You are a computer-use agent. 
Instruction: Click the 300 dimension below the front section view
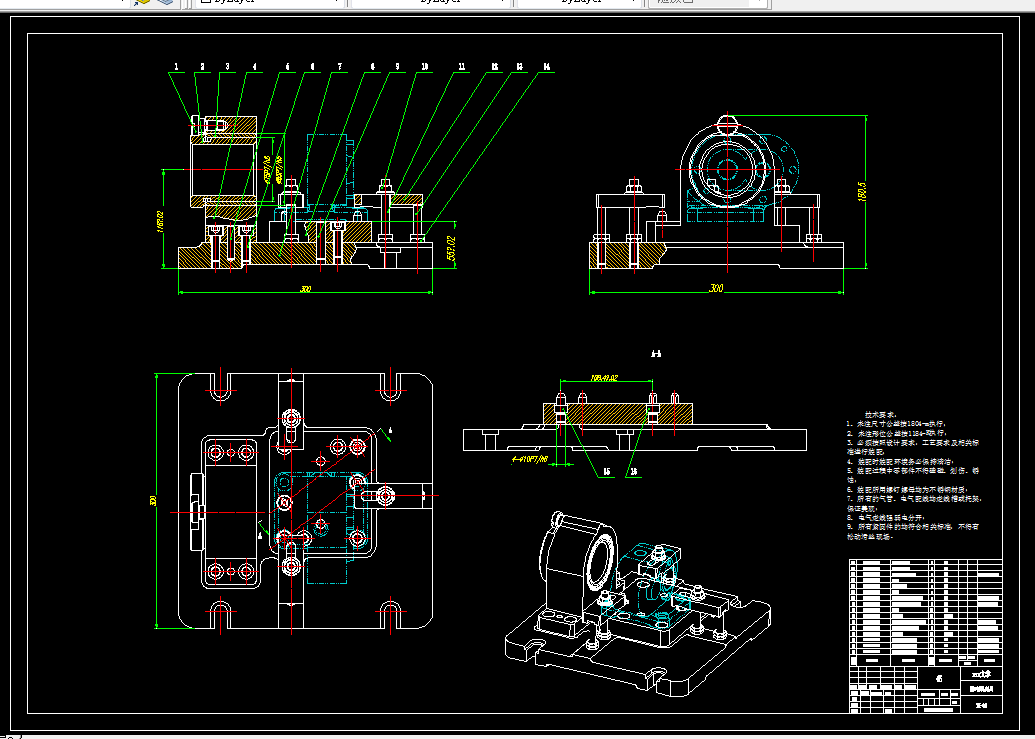pos(306,289)
